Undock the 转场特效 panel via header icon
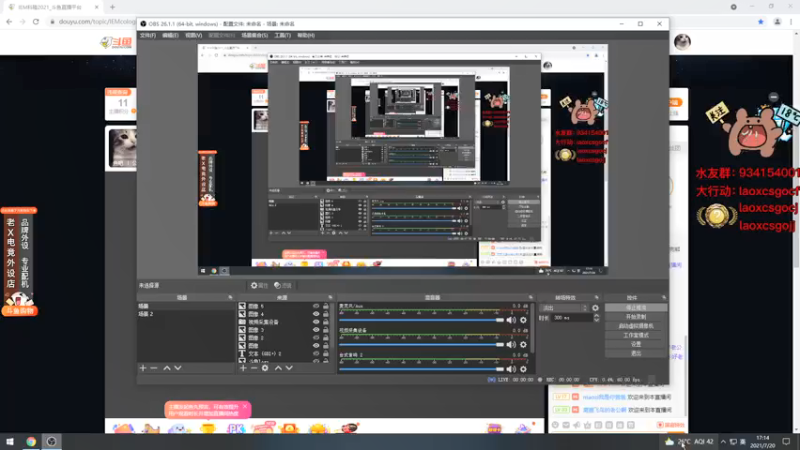This screenshot has width=800, height=450. [596, 297]
